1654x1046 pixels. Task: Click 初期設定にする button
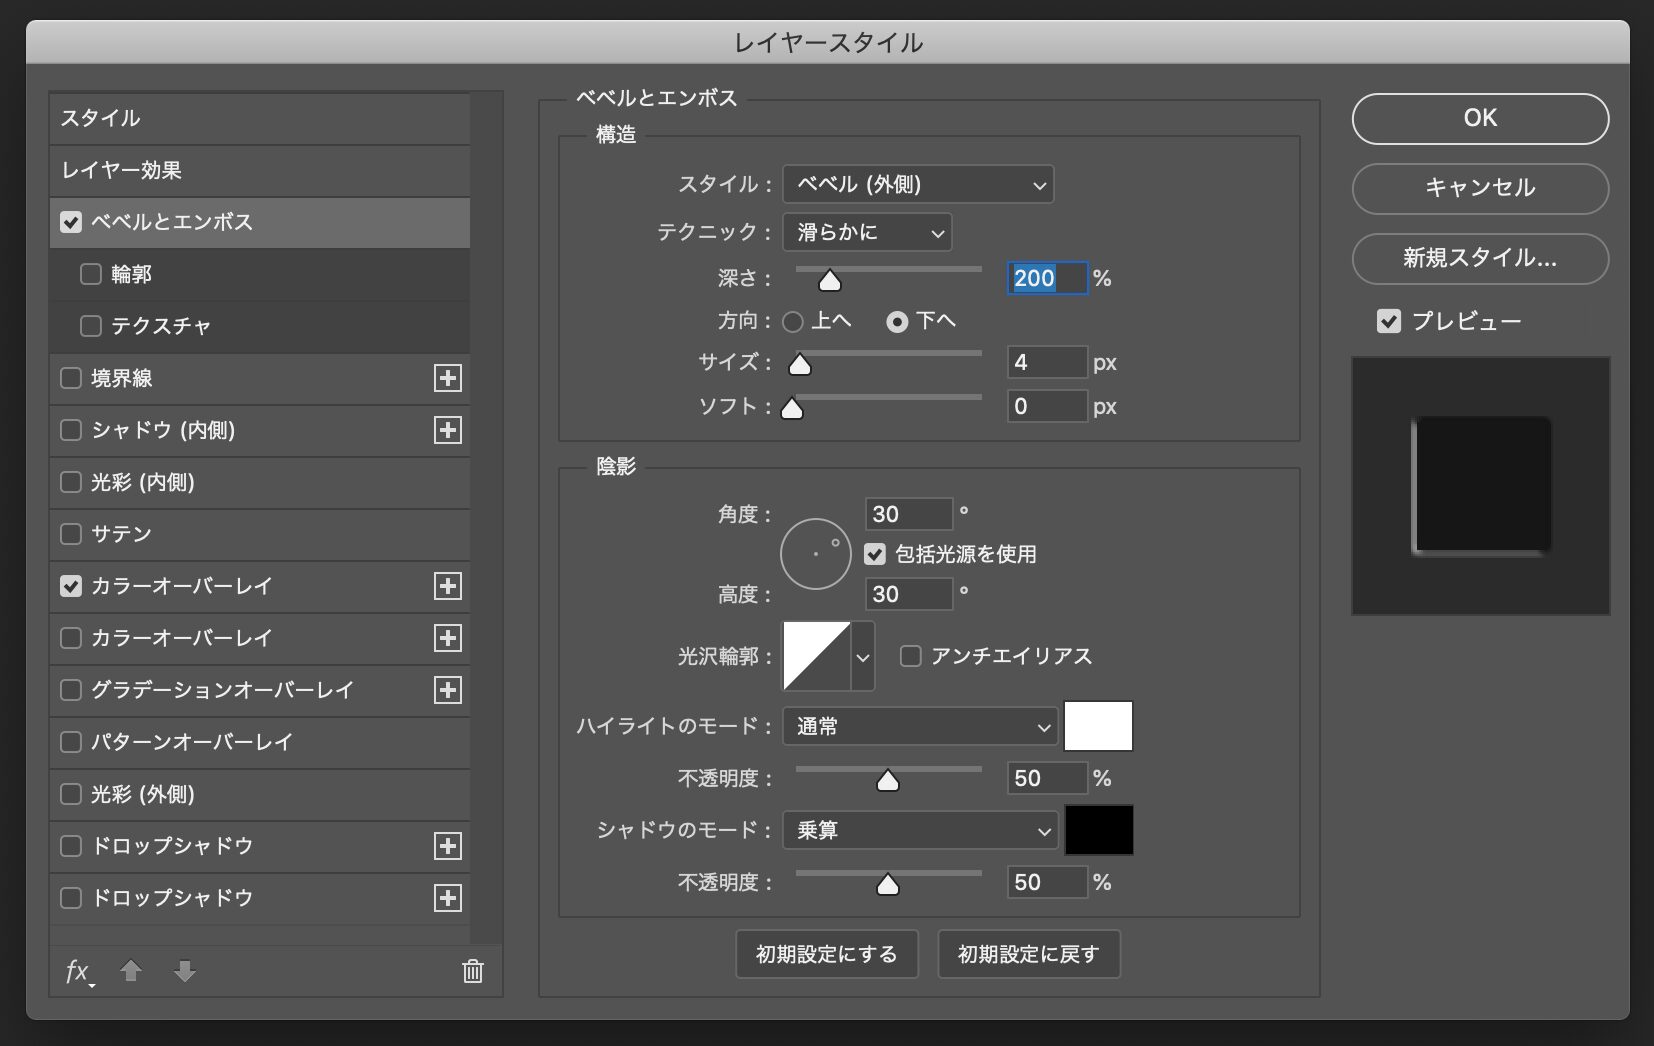pyautogui.click(x=826, y=954)
